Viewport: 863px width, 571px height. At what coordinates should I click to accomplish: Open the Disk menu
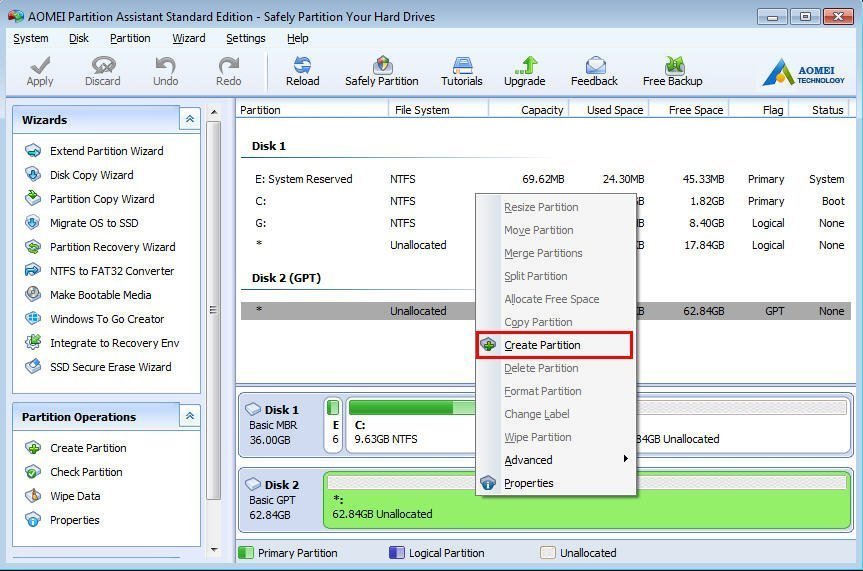[x=79, y=39]
